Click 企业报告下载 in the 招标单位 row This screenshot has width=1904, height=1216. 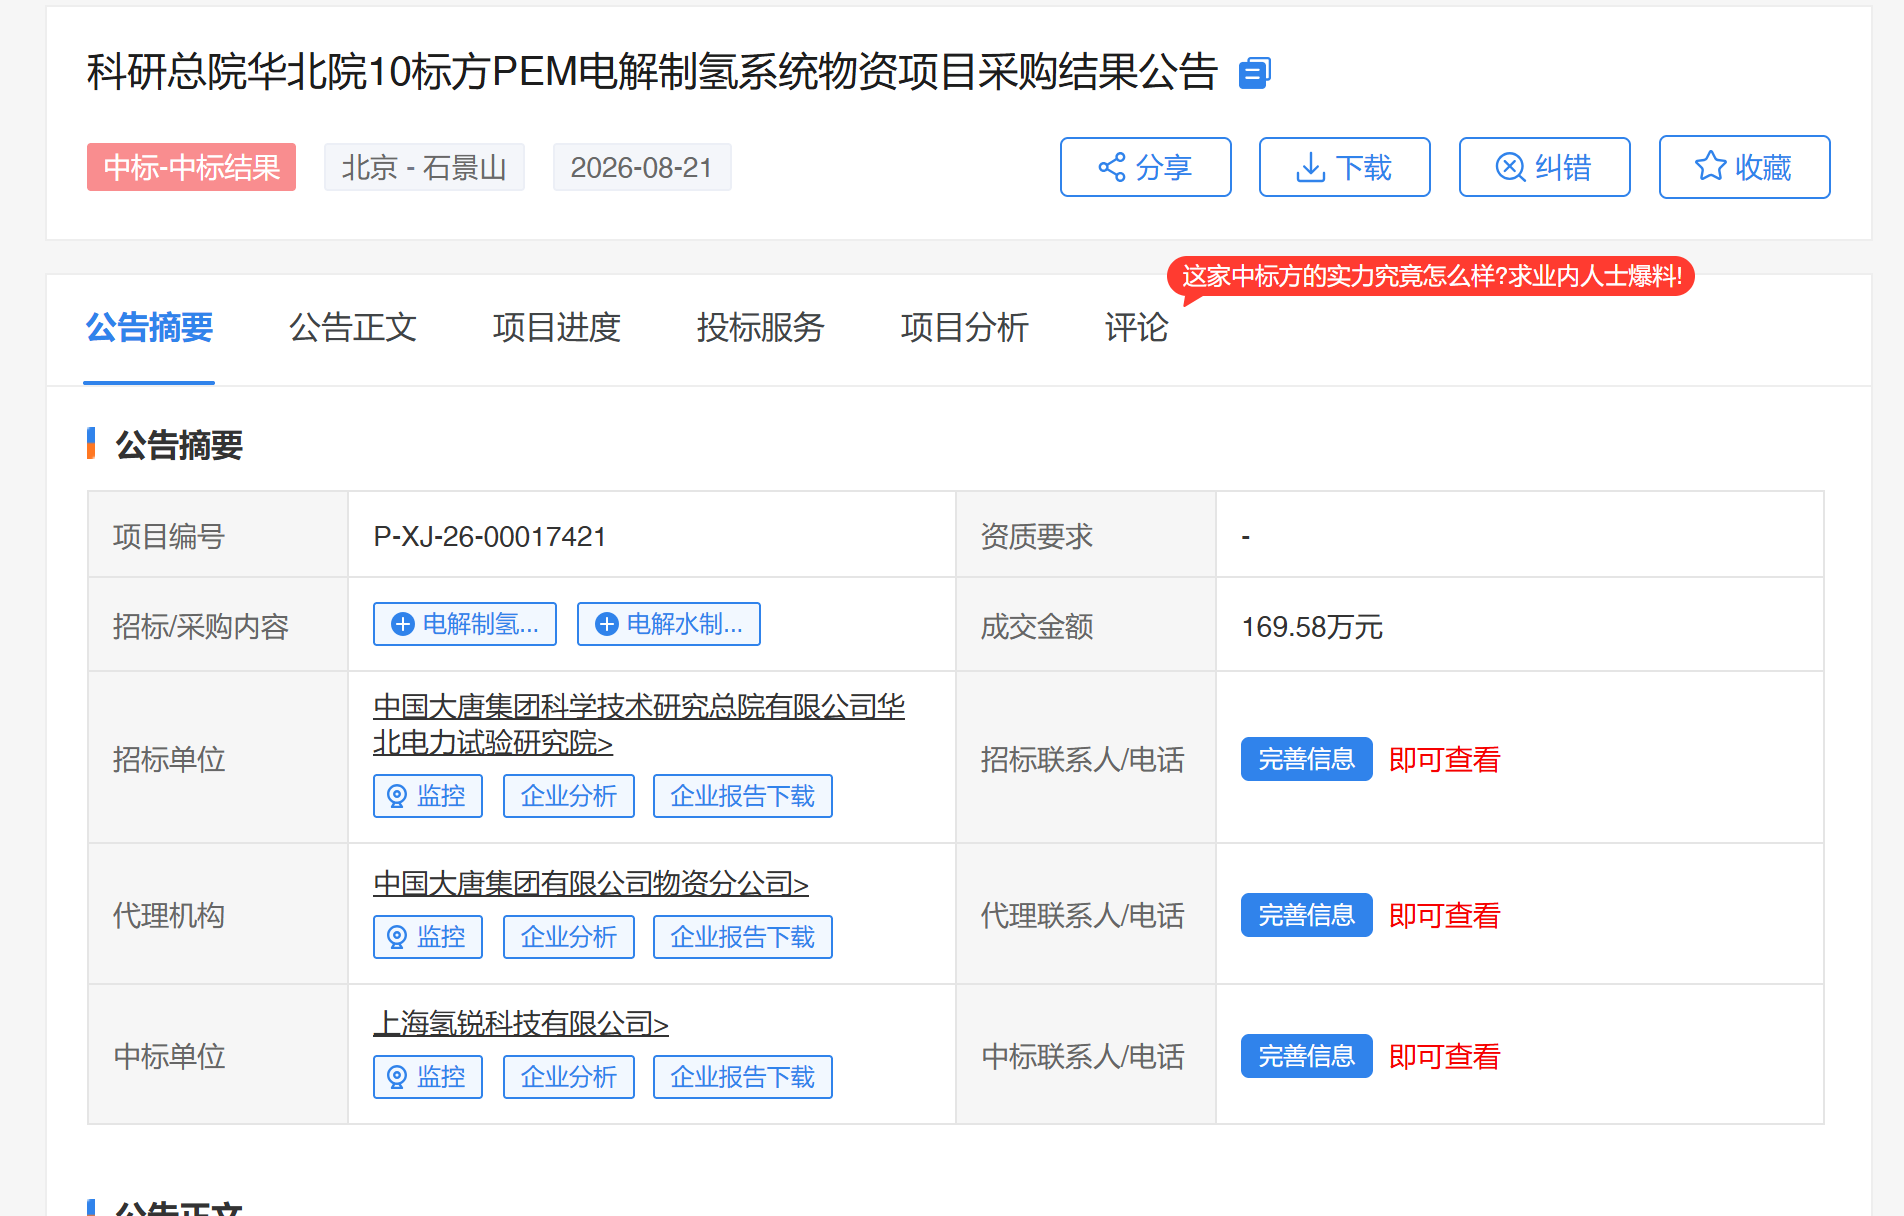point(743,796)
